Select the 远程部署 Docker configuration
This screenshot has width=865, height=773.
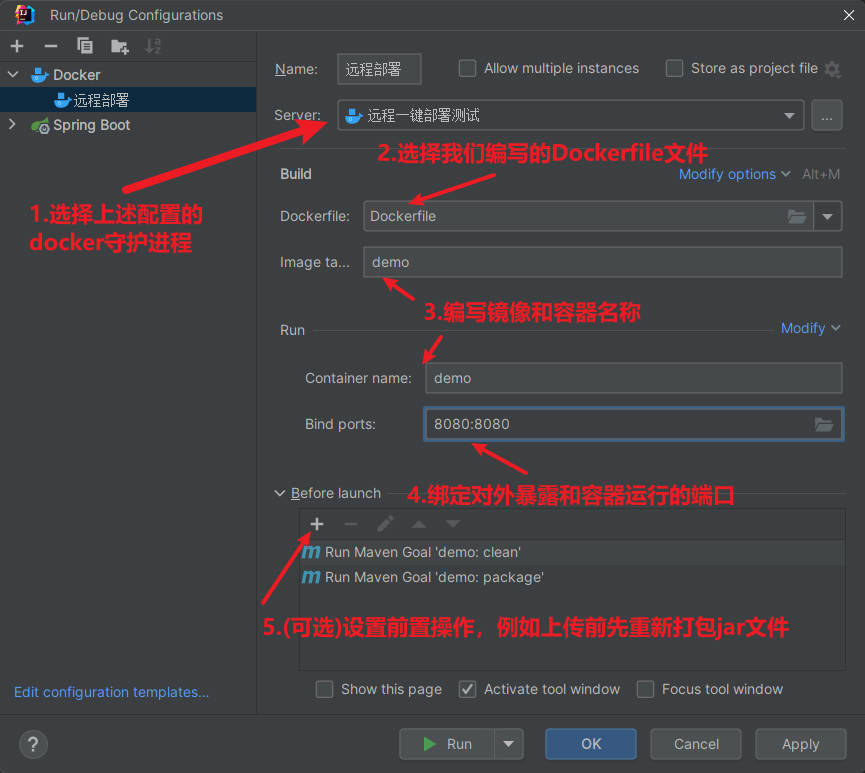pyautogui.click(x=100, y=100)
